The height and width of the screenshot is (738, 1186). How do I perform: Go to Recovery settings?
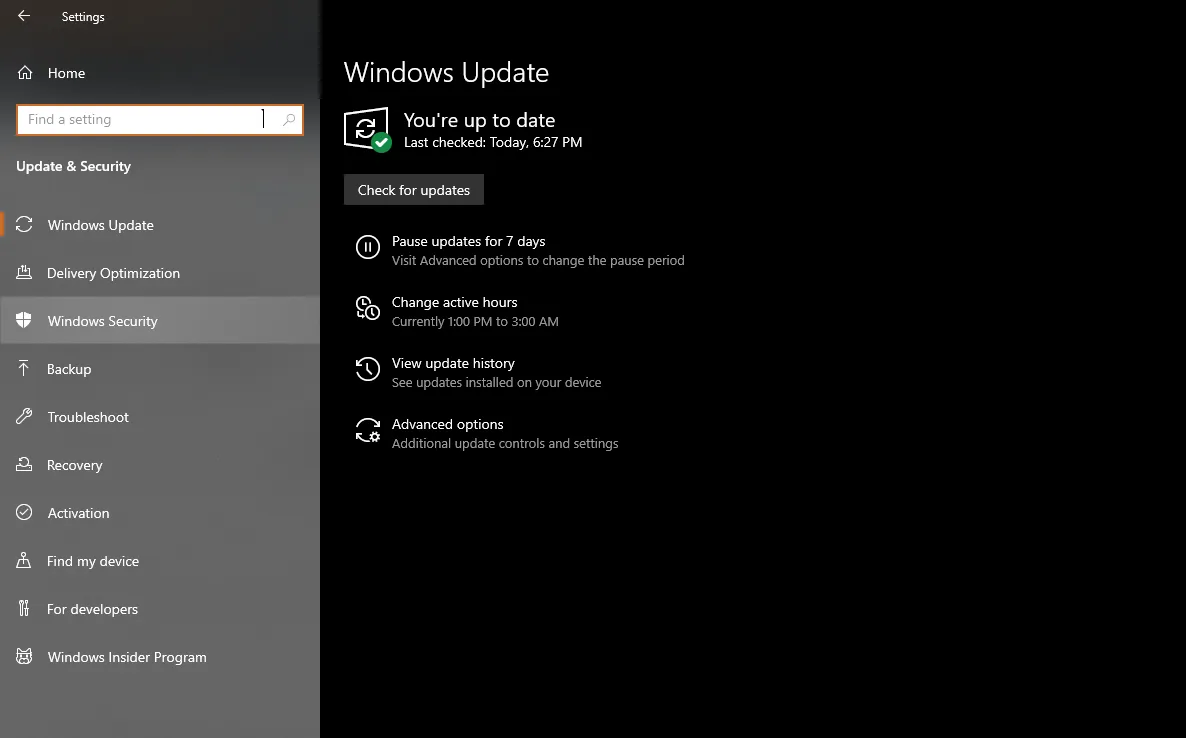click(x=74, y=465)
